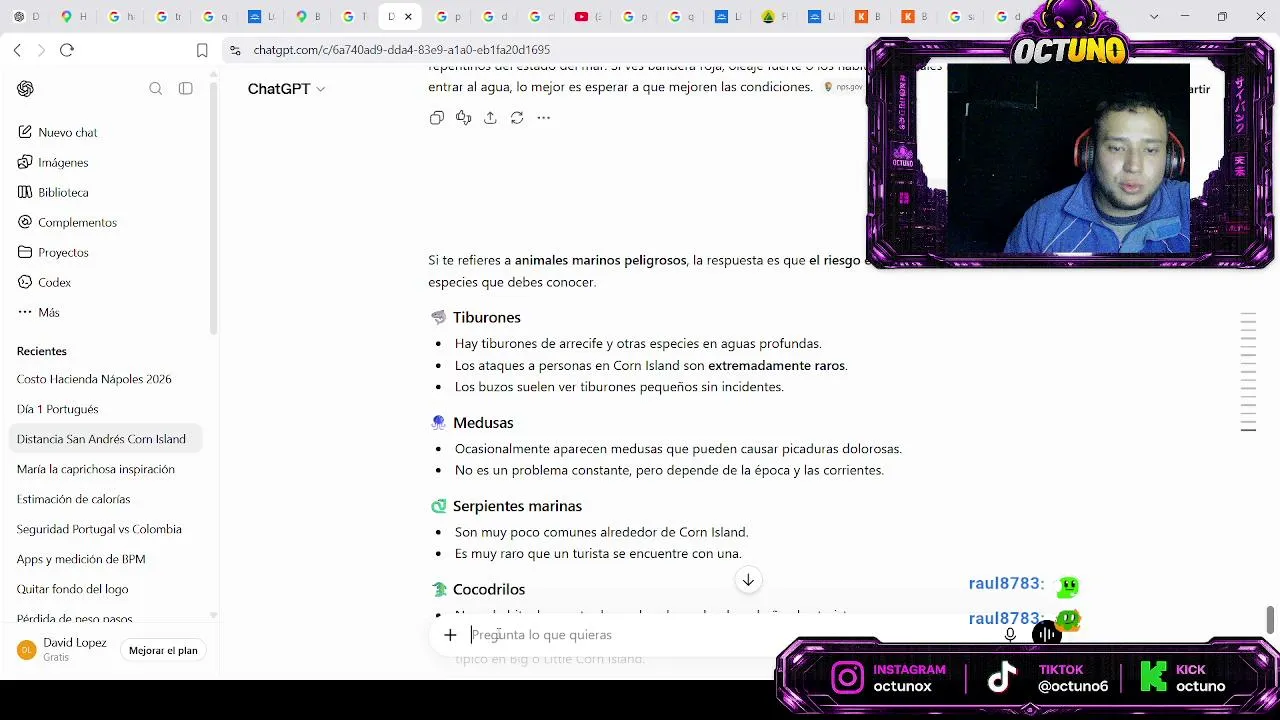Image resolution: width=1280 pixels, height=720 pixels.
Task: Click the nps.gov source citation
Action: 843,87
